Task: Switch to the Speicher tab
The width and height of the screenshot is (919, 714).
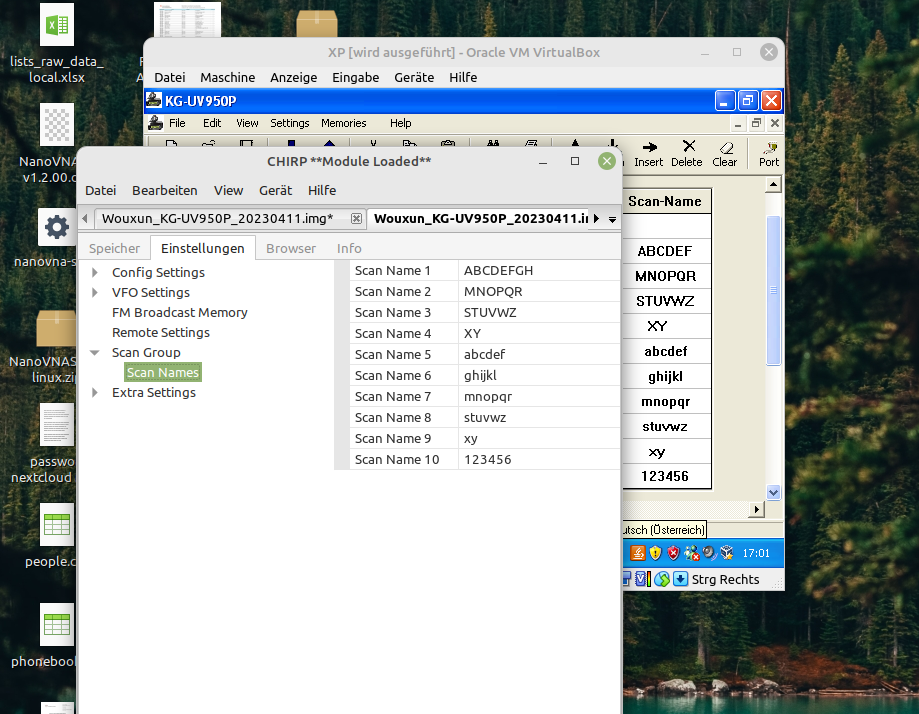Action: click(x=114, y=249)
